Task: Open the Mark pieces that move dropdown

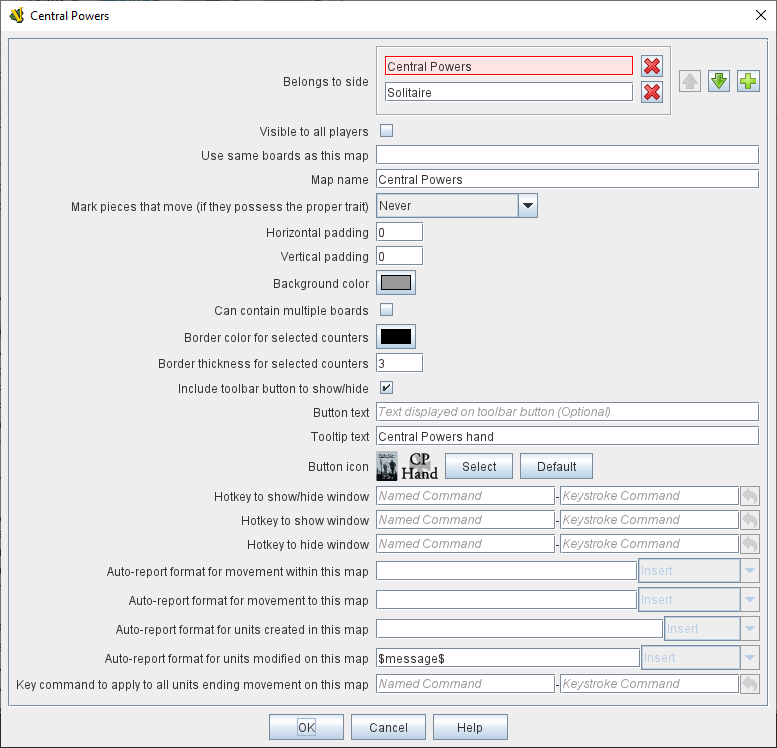Action: click(x=528, y=206)
